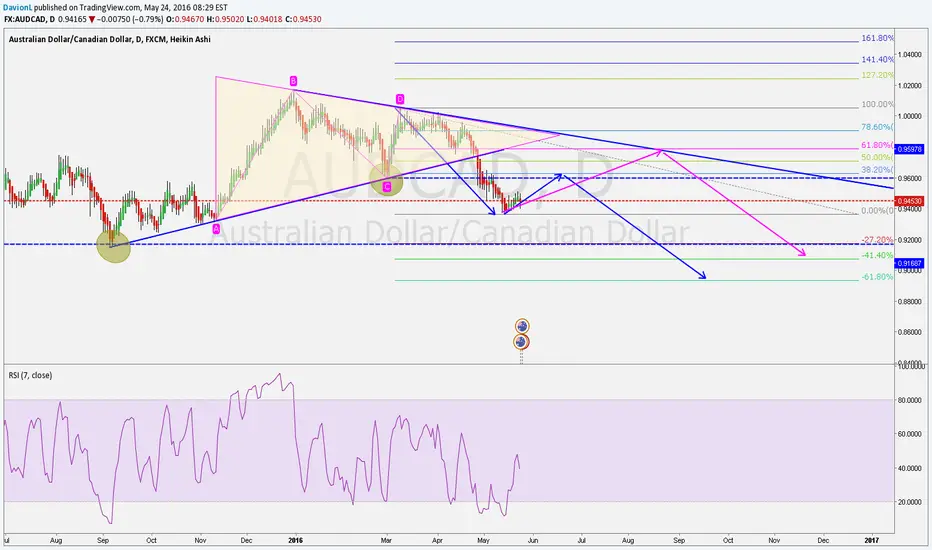Click the 50.00% Fibonacci label
Viewport: 932px width, 550px height.
[x=877, y=158]
